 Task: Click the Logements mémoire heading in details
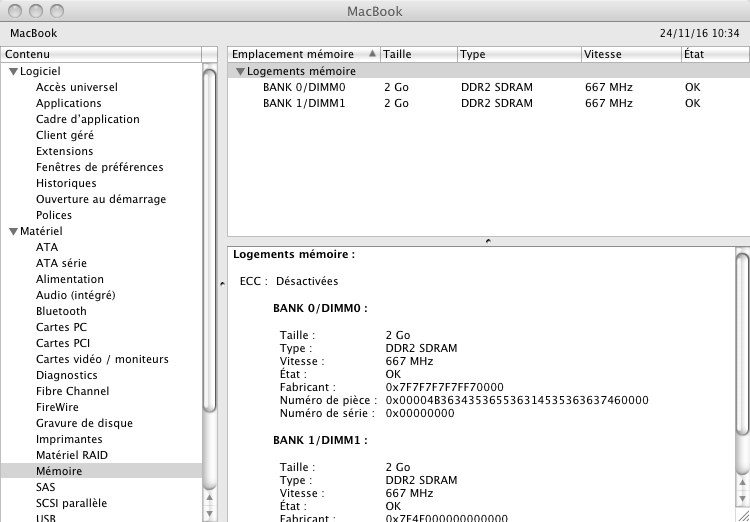[x=294, y=255]
